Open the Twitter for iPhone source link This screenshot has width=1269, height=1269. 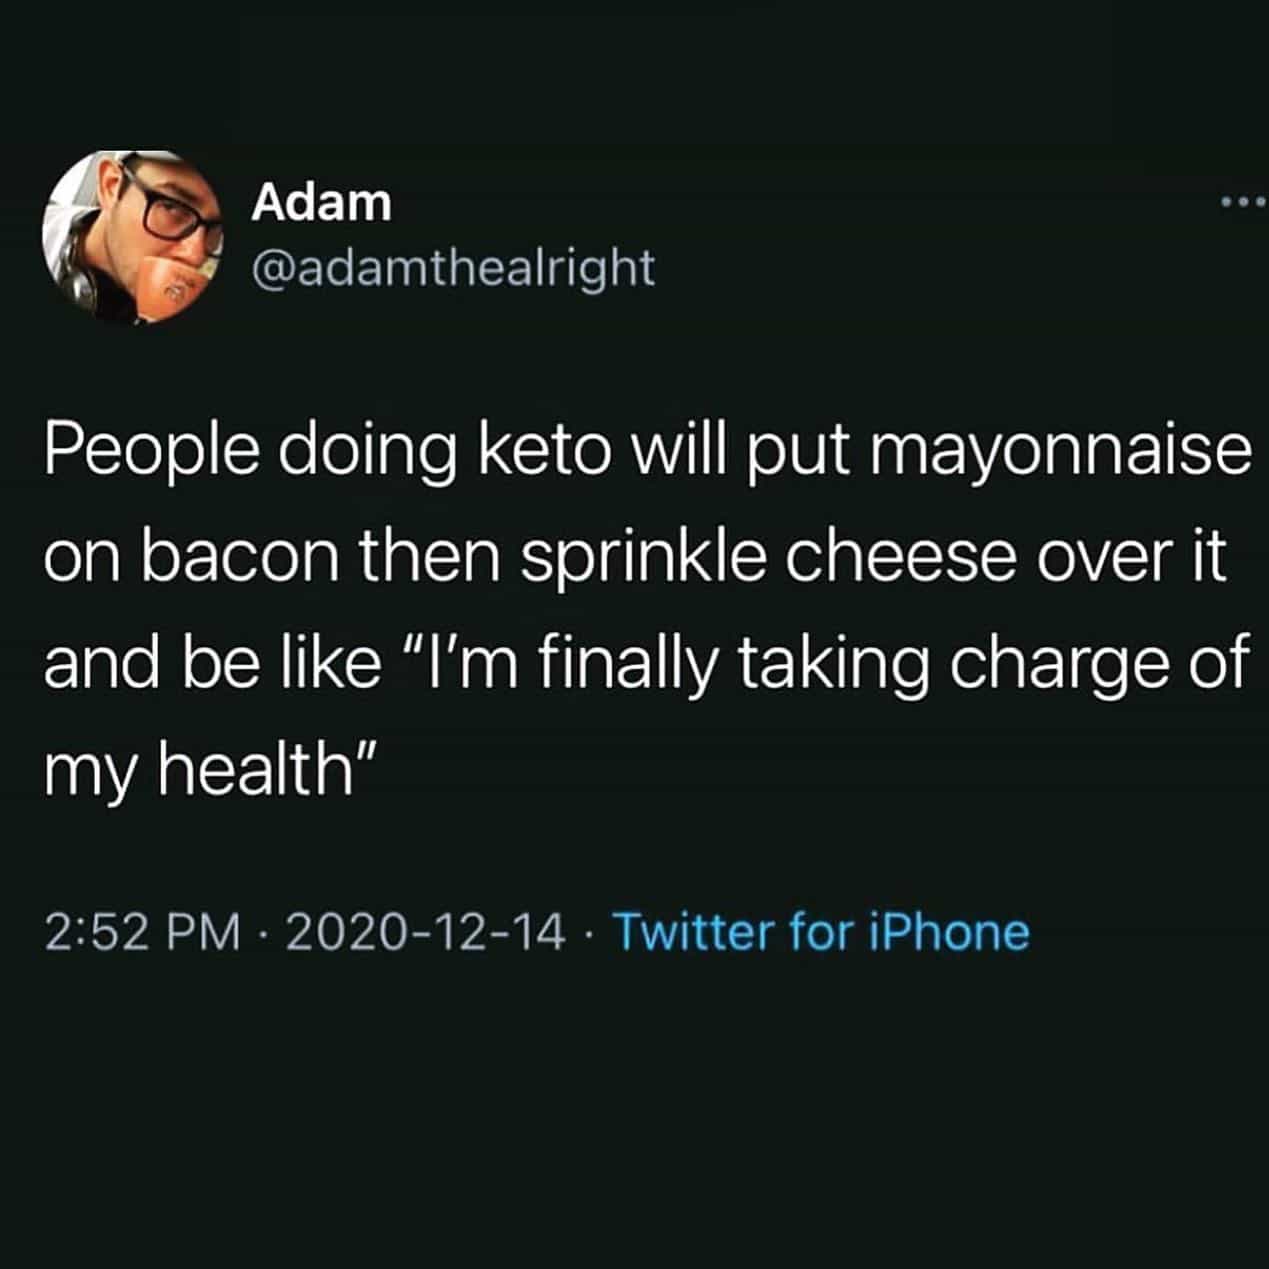(819, 932)
